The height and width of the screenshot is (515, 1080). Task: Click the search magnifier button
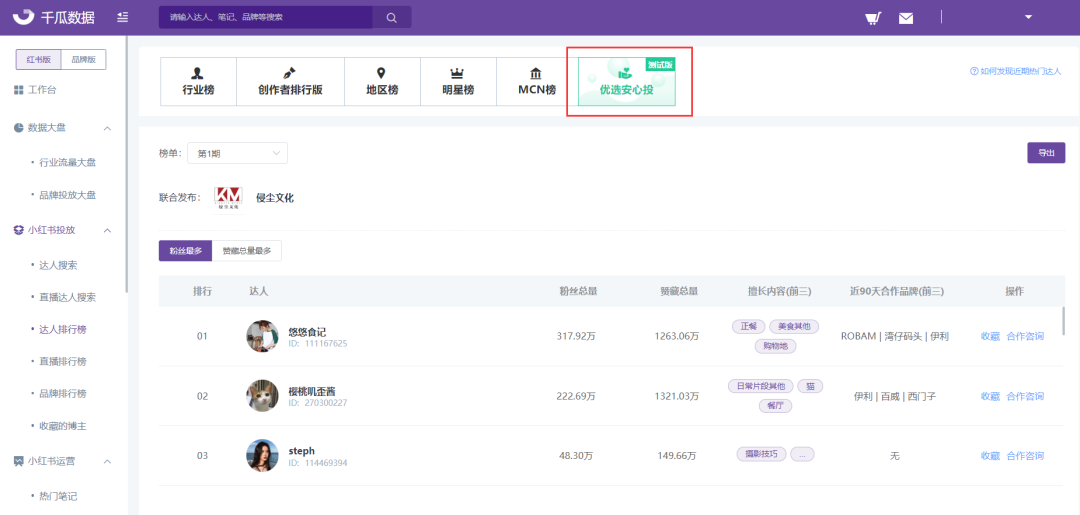click(x=392, y=17)
